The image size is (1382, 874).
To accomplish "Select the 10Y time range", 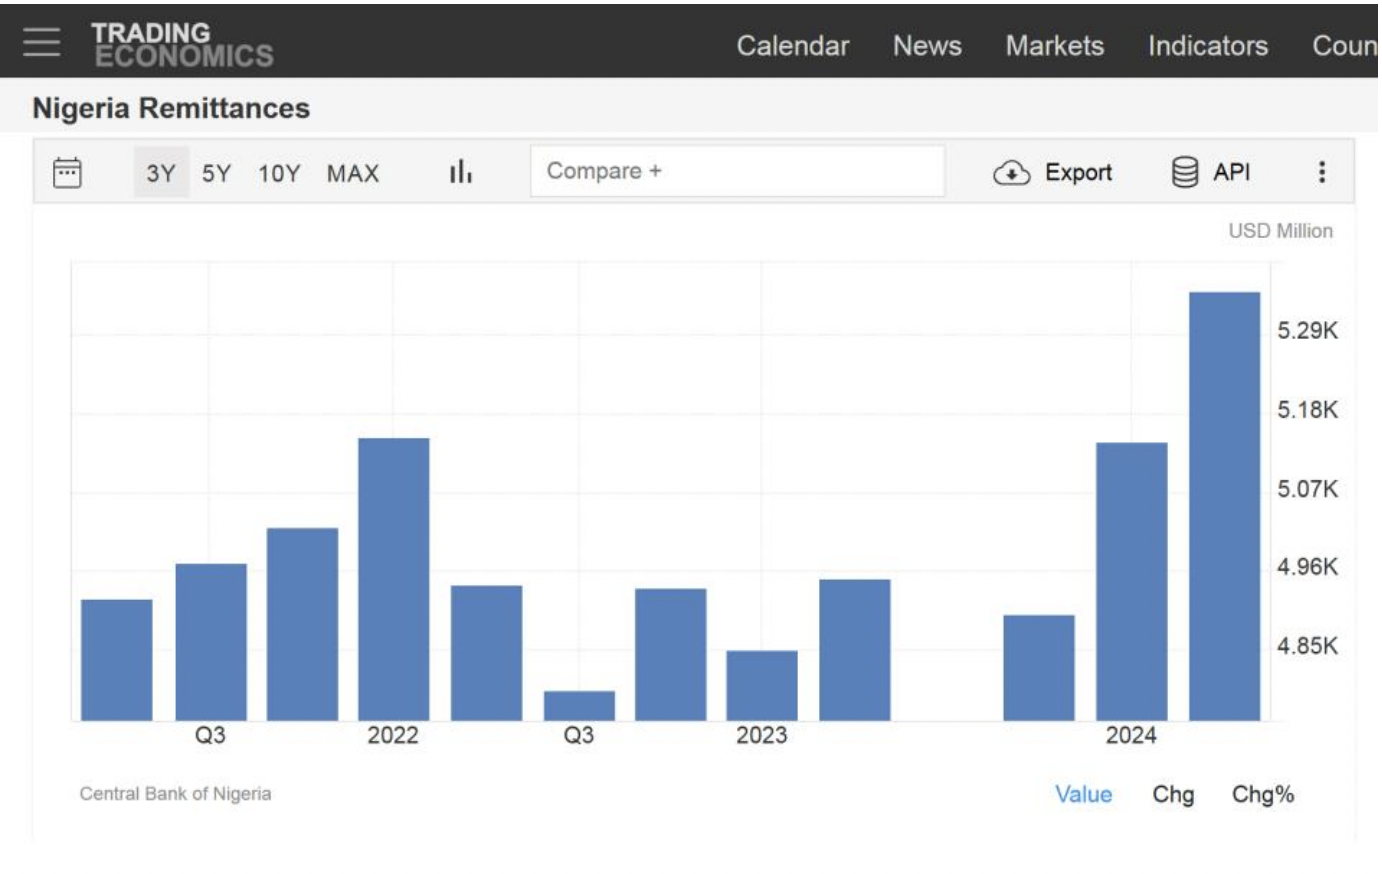I will [x=279, y=173].
